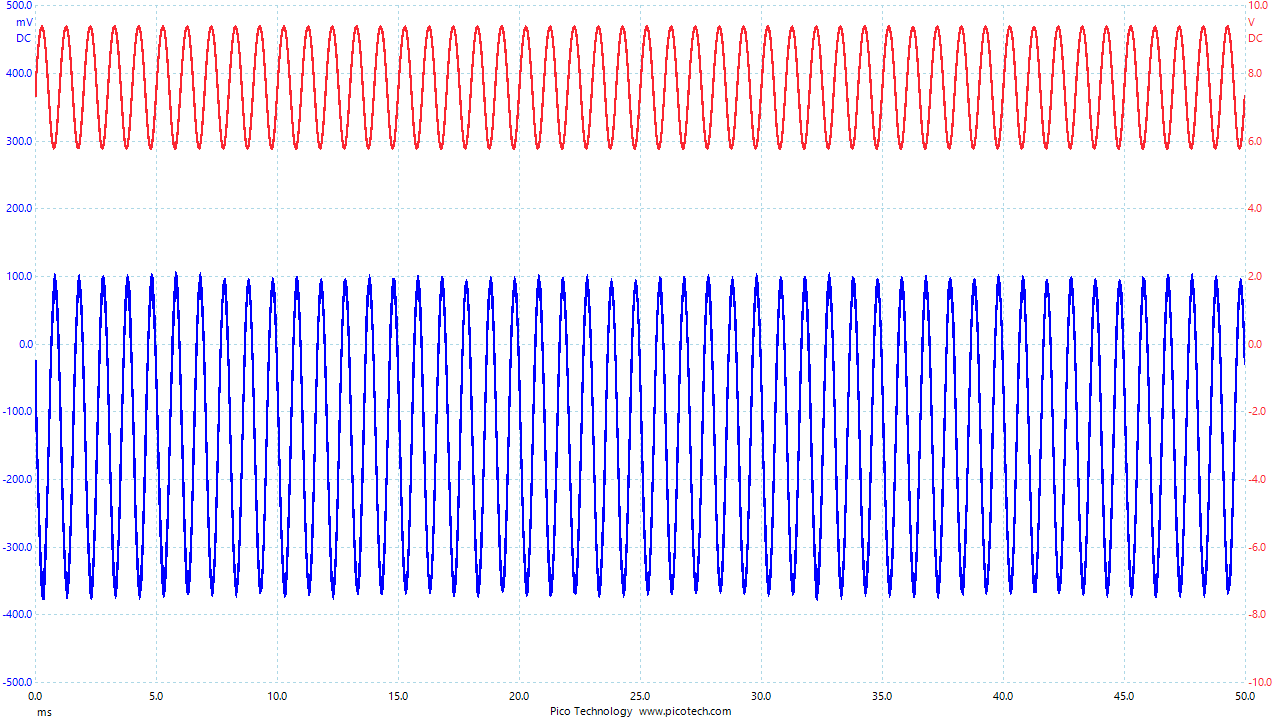Click the blue 100.0 axis label
The height and width of the screenshot is (720, 1280).
click(19, 277)
